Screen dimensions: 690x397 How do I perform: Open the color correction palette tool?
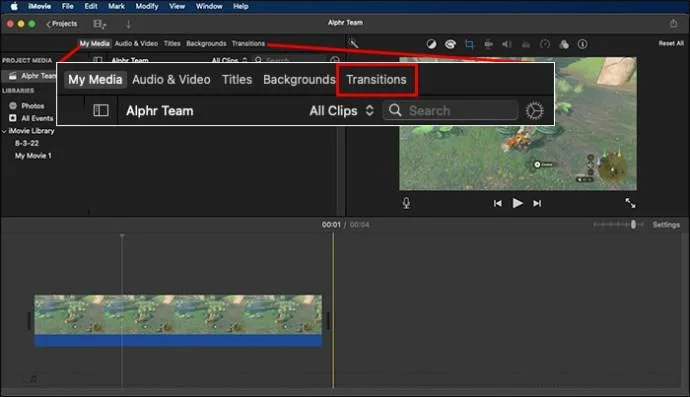[x=450, y=44]
